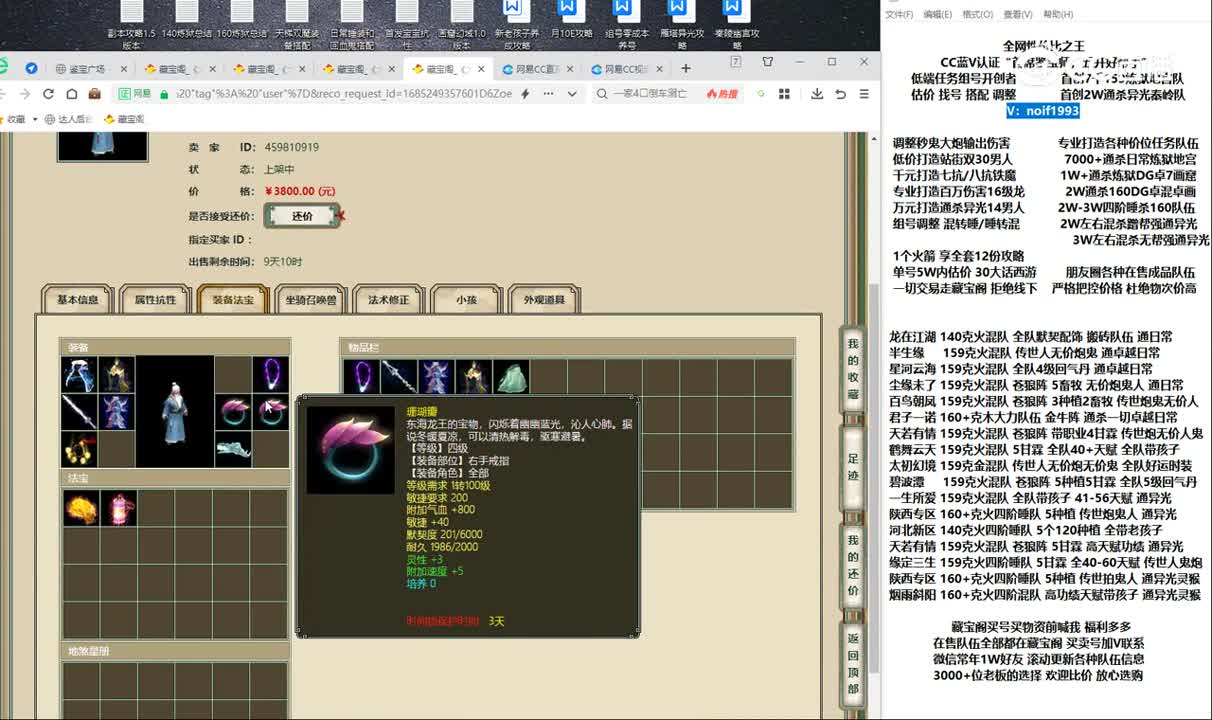
Task: Click the browser home icon
Action: point(71,94)
